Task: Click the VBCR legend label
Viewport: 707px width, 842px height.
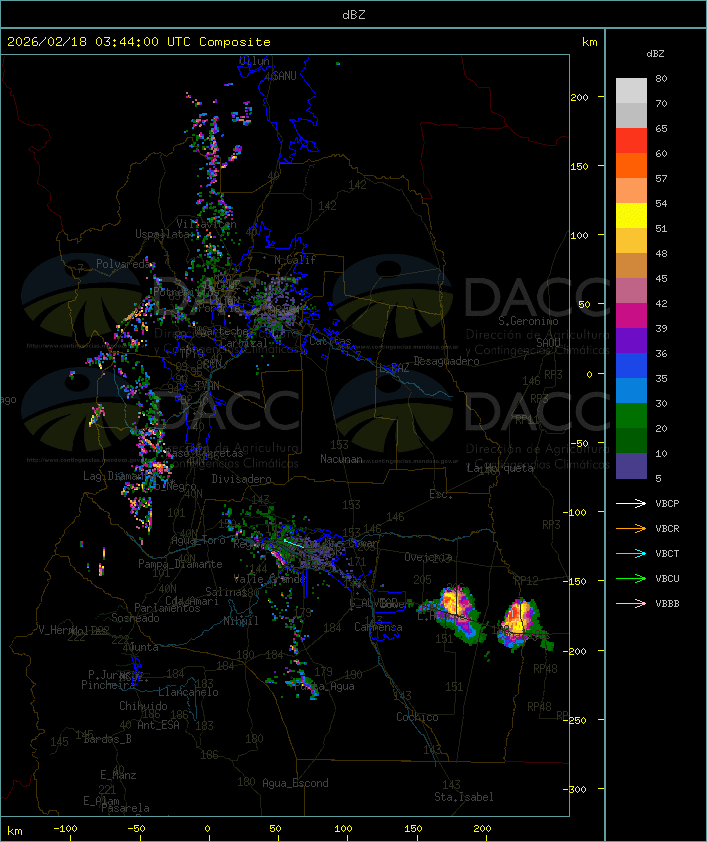Action: (667, 528)
